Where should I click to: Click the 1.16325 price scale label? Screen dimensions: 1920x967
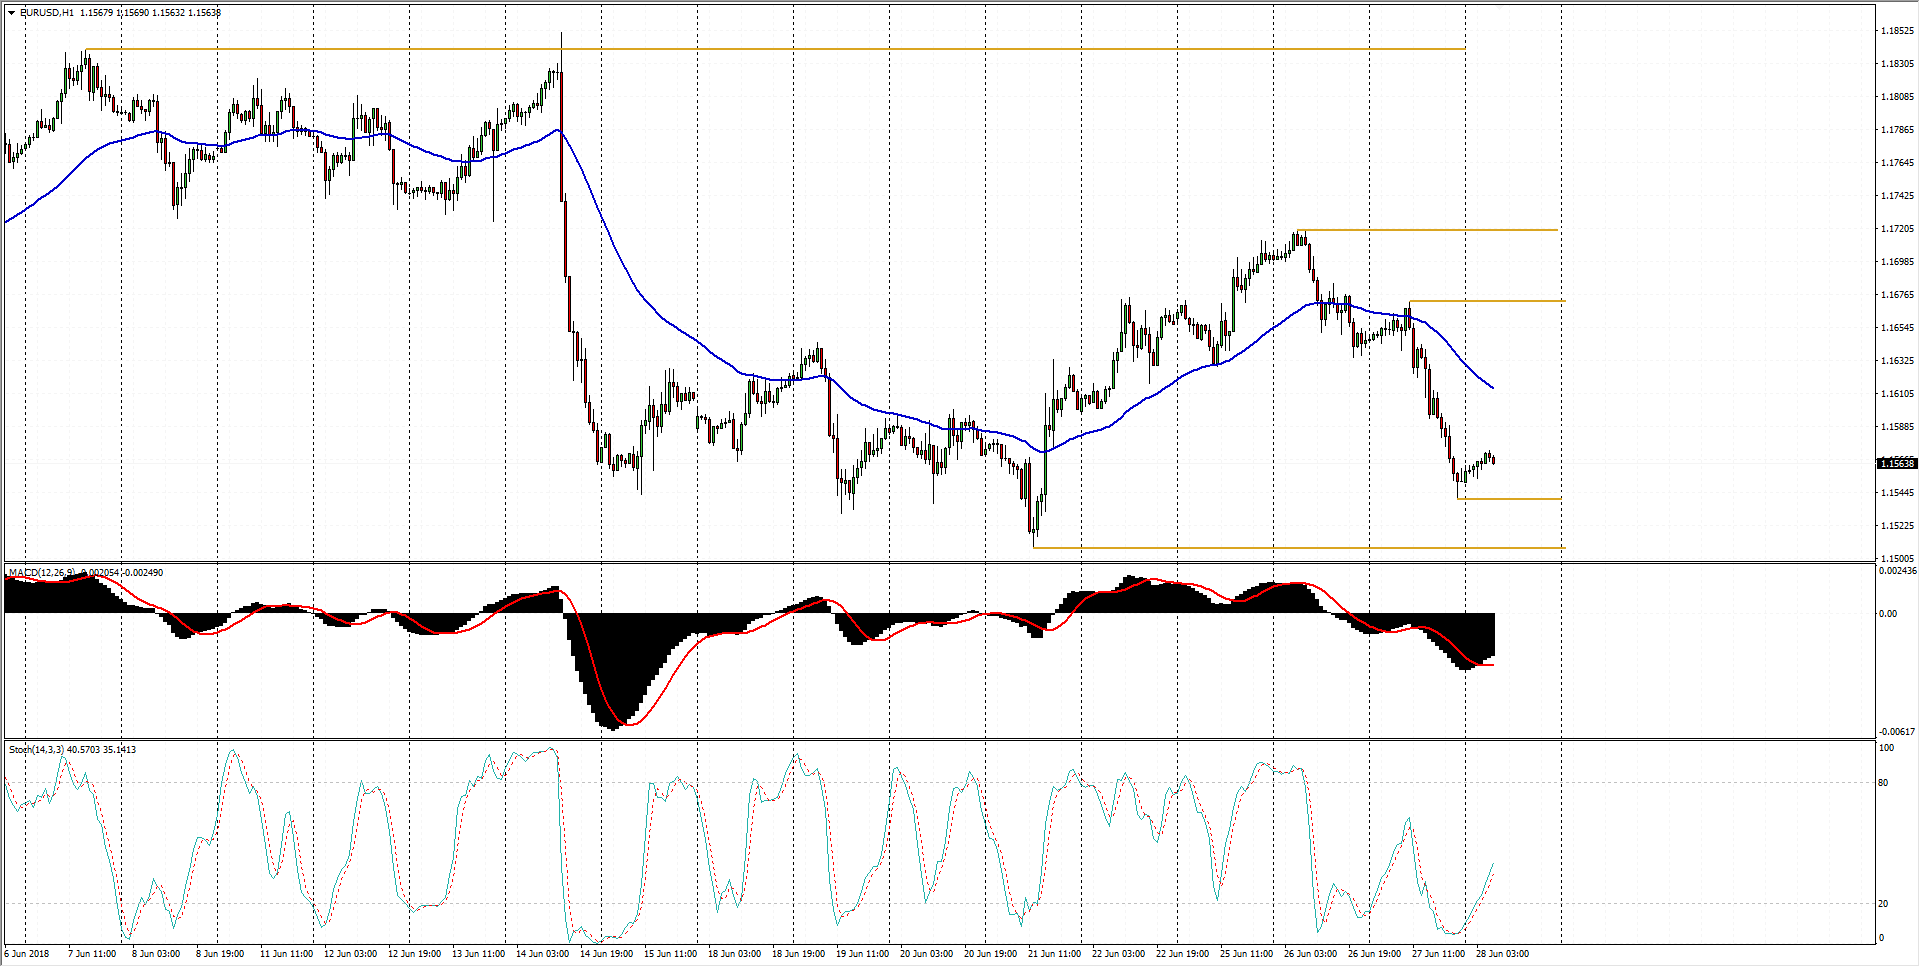click(1897, 361)
